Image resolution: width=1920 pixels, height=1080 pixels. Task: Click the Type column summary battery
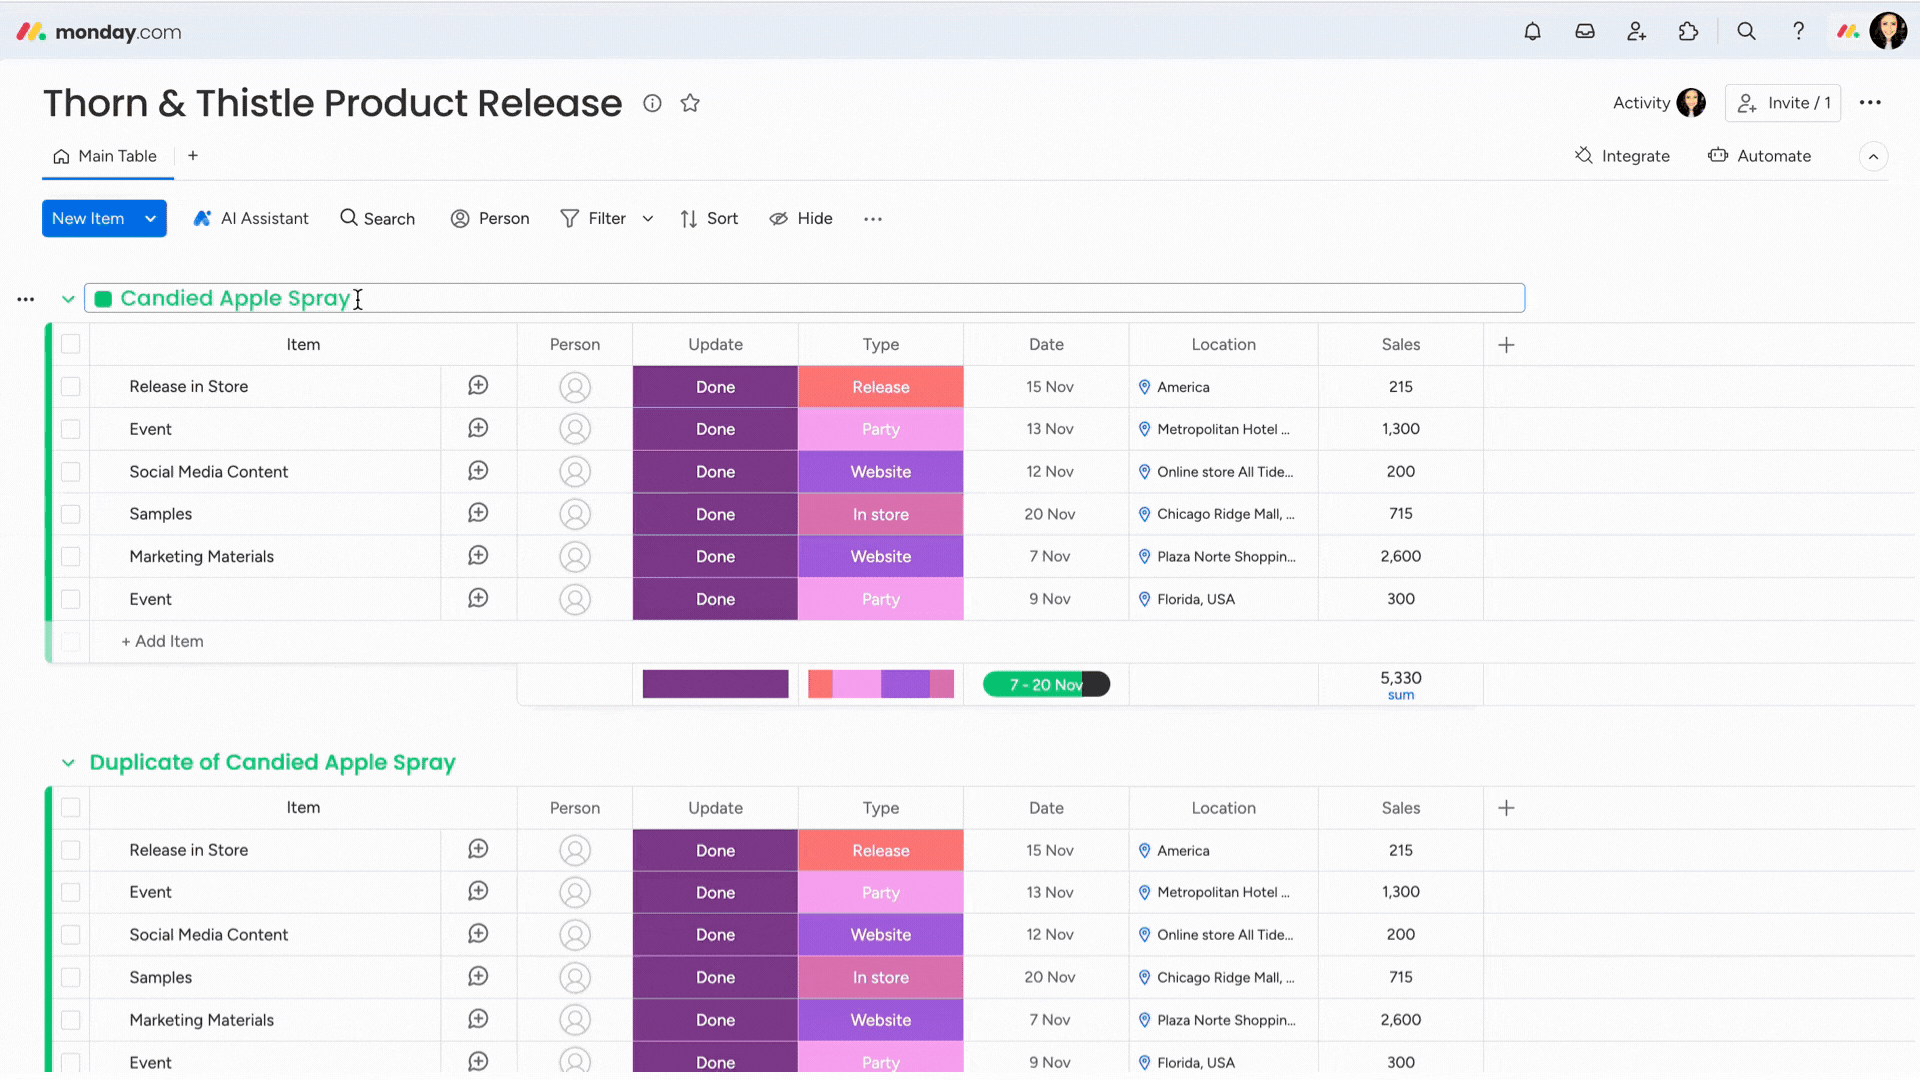(881, 684)
